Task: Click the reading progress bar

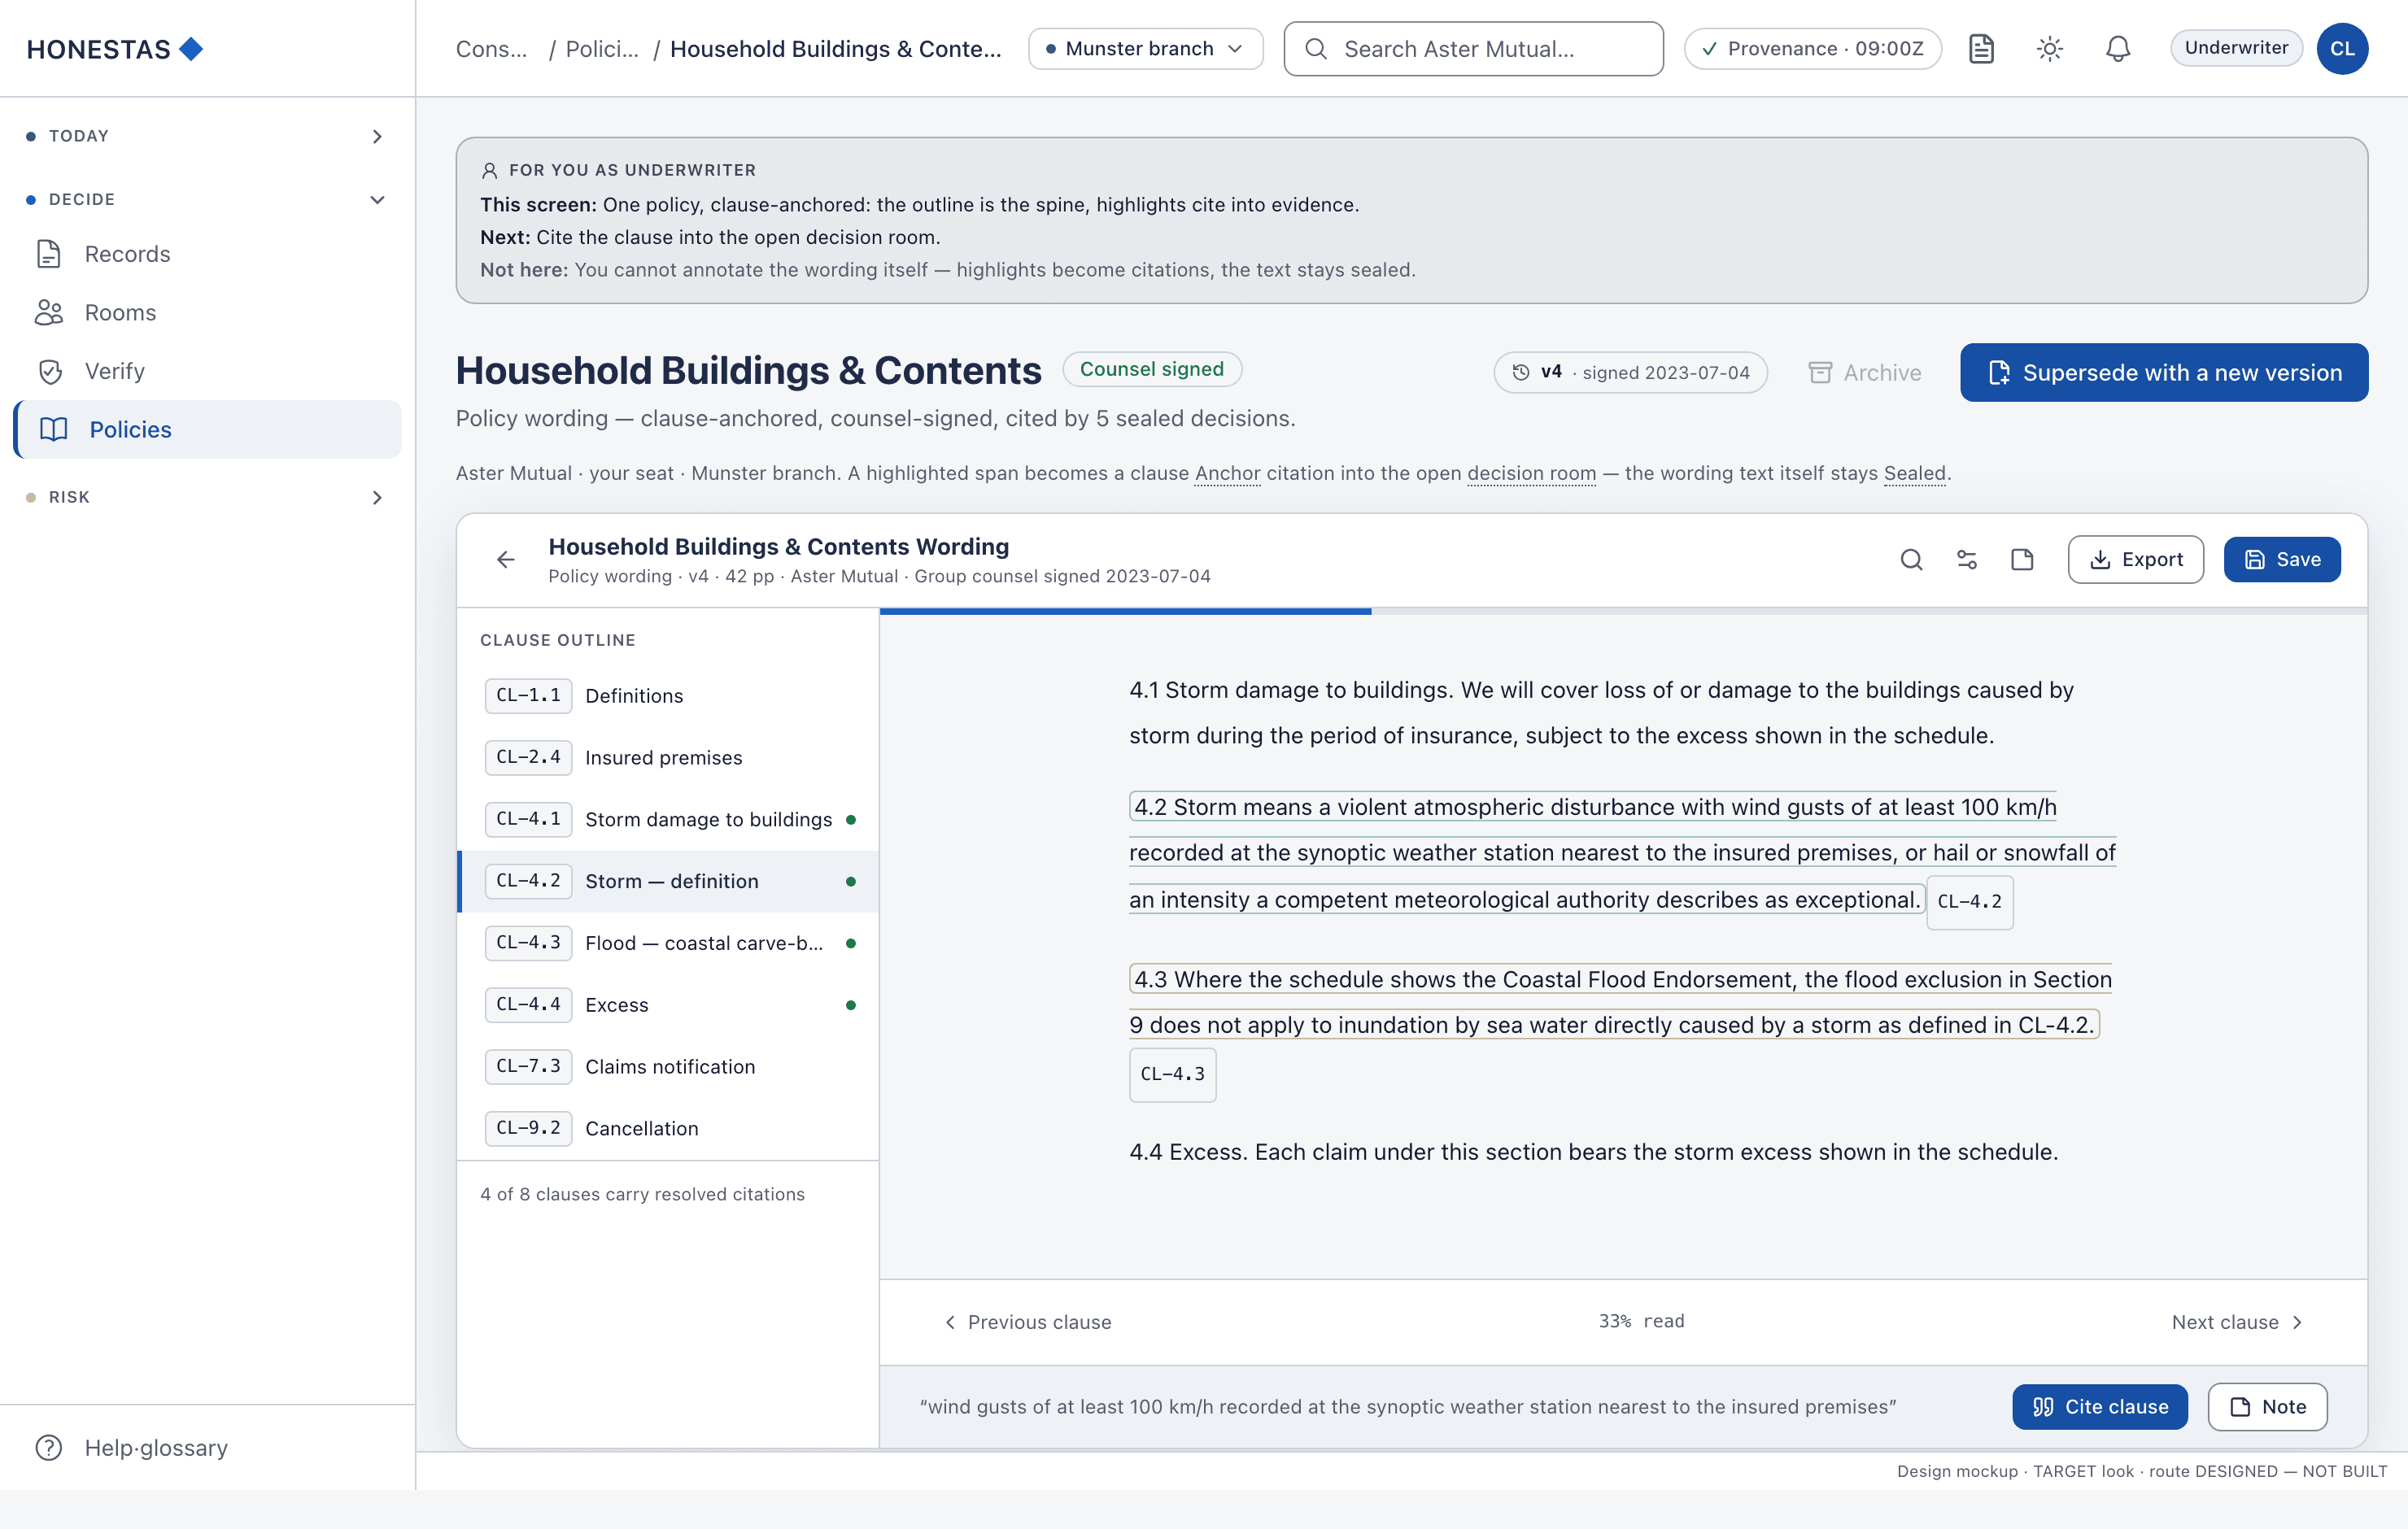Action: tap(1623, 611)
